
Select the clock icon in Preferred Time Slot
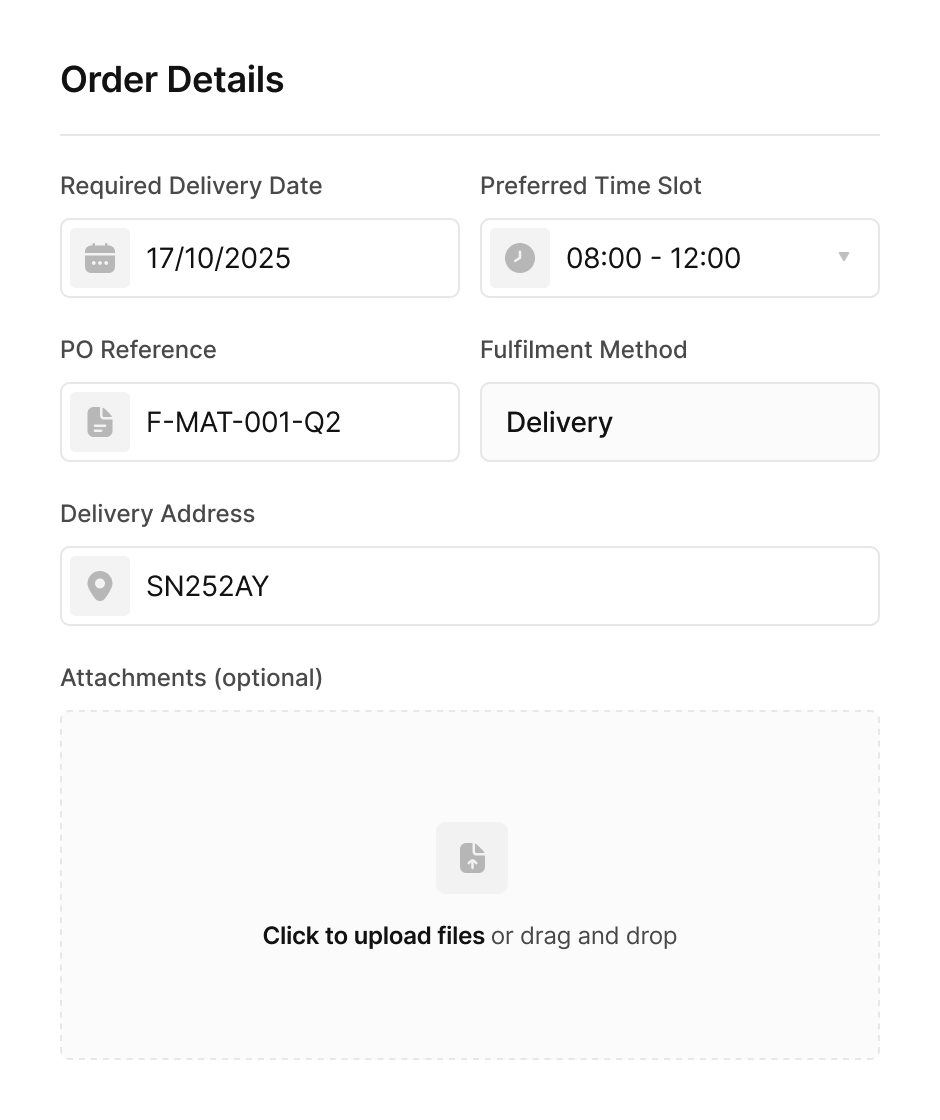(519, 258)
